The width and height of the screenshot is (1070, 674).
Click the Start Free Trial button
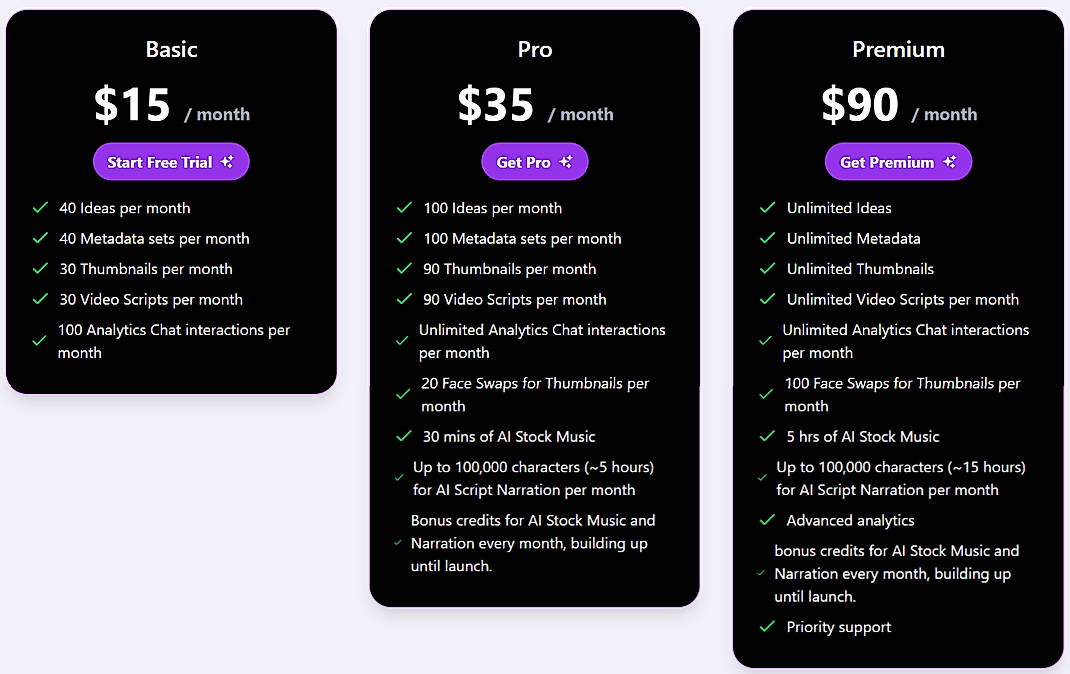(171, 161)
